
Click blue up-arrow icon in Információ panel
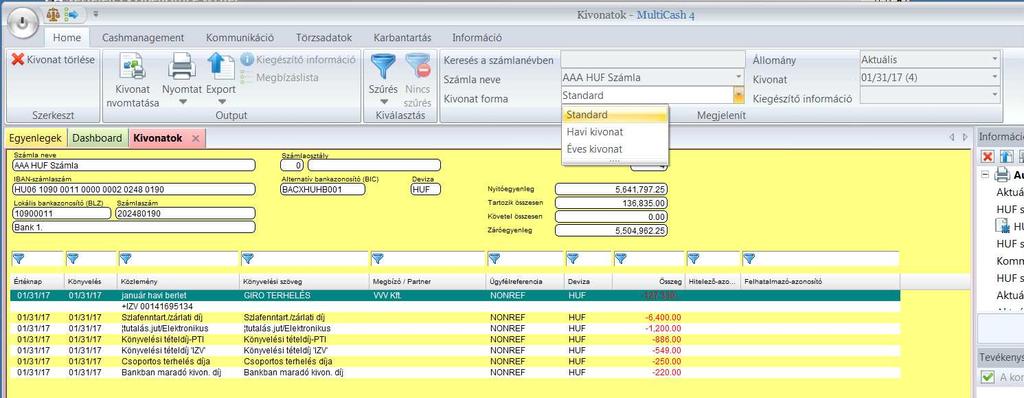tap(1006, 157)
